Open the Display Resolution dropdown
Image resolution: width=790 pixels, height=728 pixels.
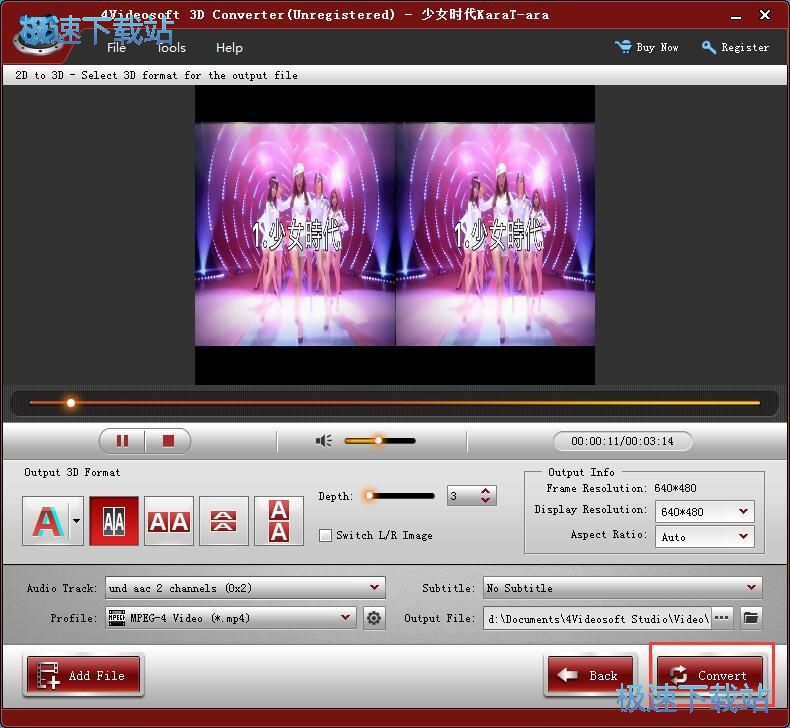pyautogui.click(x=743, y=512)
